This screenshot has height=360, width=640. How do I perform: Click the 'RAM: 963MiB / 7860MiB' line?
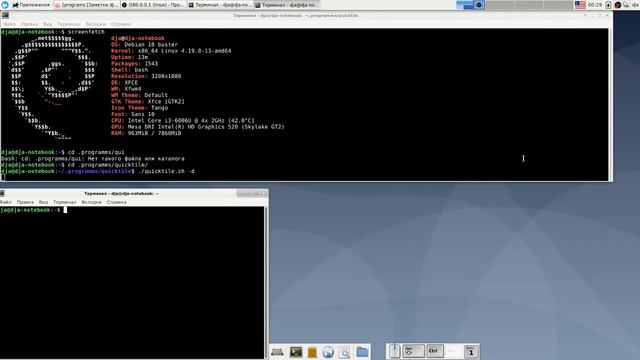(x=146, y=133)
